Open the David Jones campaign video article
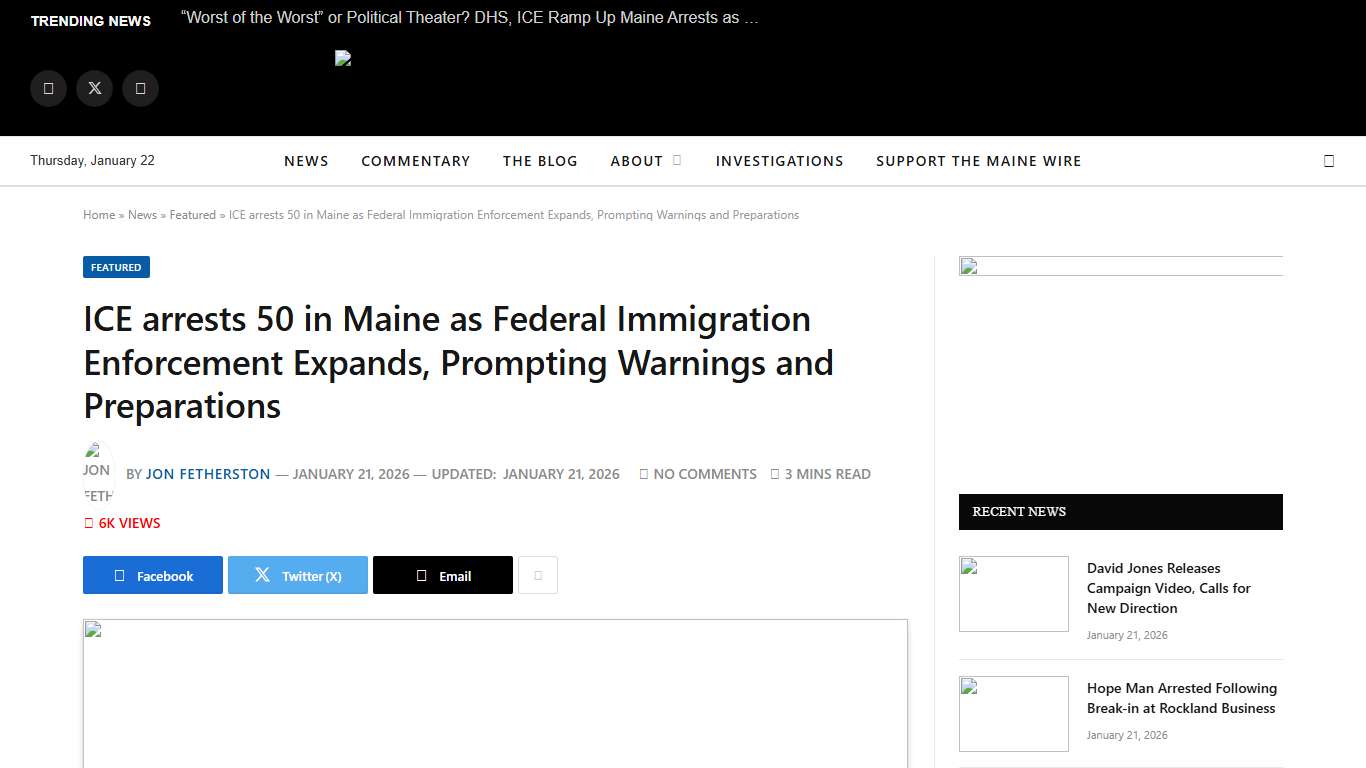1366x768 pixels. click(1168, 588)
